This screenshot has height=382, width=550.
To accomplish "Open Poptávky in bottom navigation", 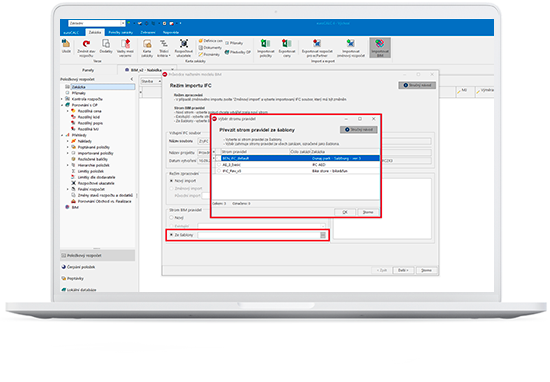I will (73, 279).
